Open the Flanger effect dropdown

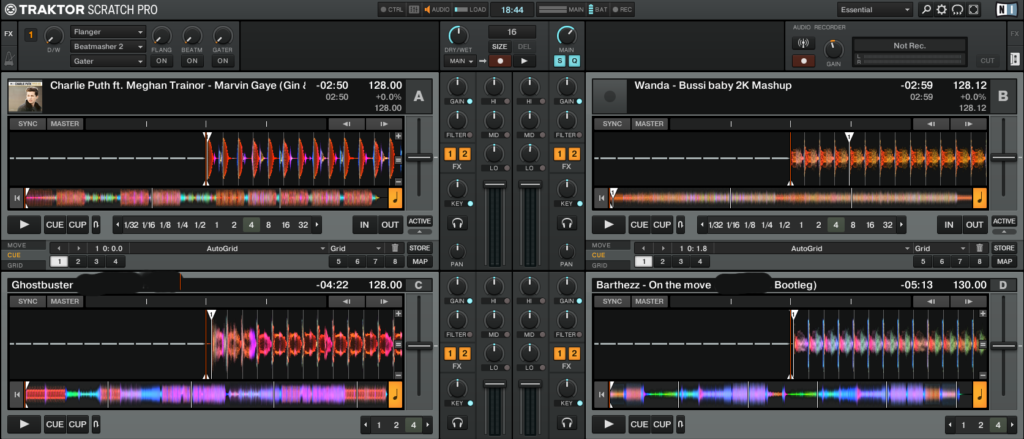coord(108,32)
